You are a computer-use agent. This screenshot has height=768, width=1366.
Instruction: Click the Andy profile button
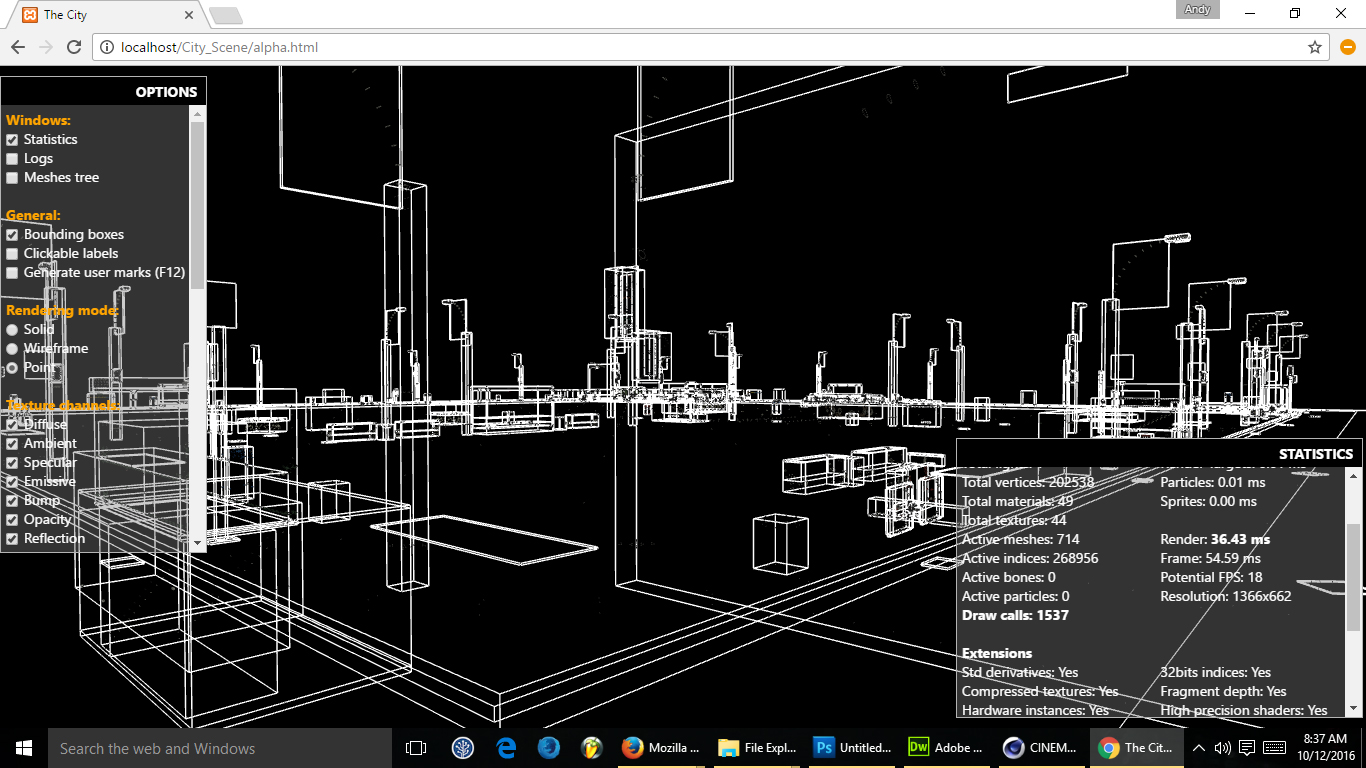pyautogui.click(x=1197, y=9)
